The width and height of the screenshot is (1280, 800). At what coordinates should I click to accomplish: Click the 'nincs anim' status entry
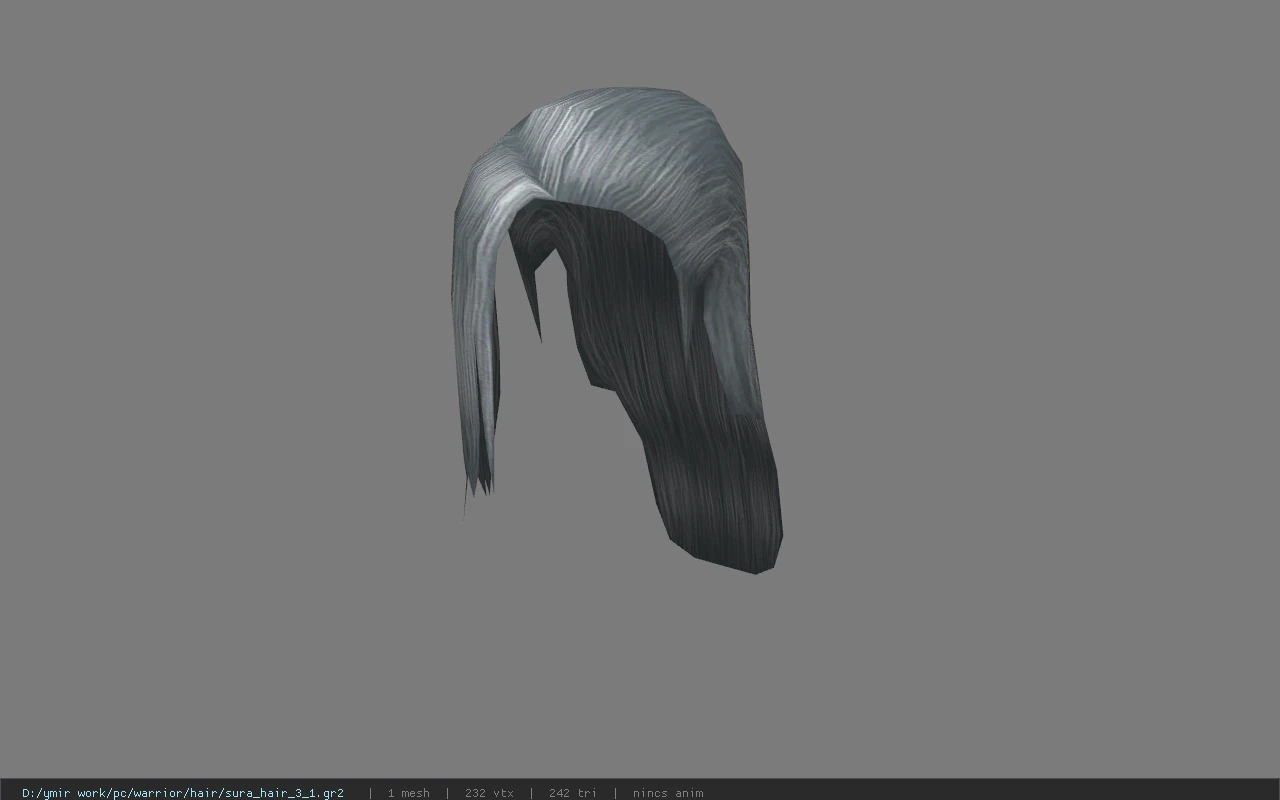668,793
